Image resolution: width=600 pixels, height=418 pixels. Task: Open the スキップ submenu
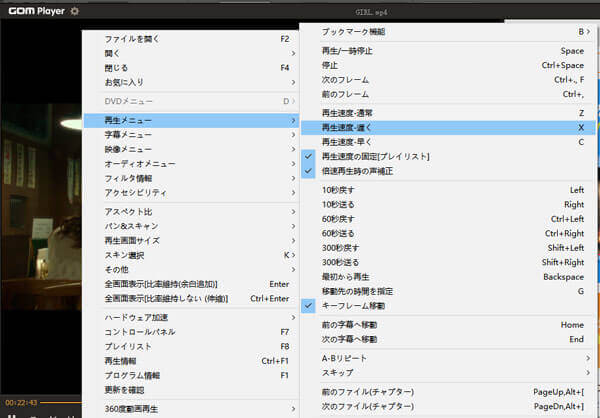click(336, 371)
